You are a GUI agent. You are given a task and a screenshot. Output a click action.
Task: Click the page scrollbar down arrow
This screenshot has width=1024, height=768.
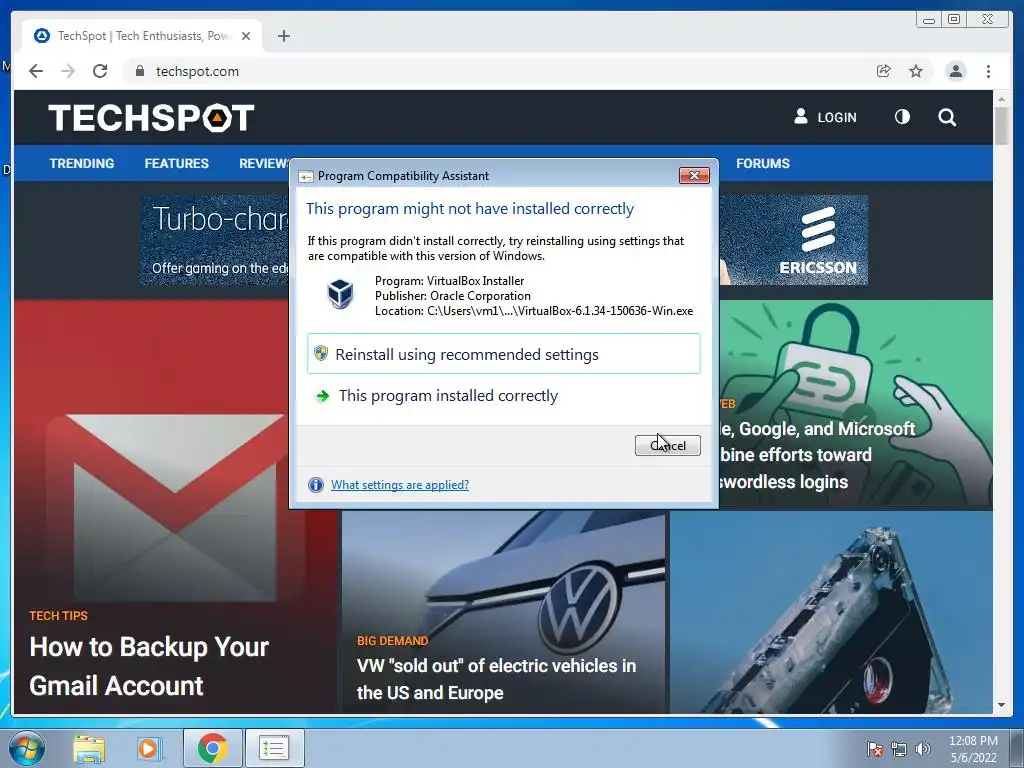1001,705
